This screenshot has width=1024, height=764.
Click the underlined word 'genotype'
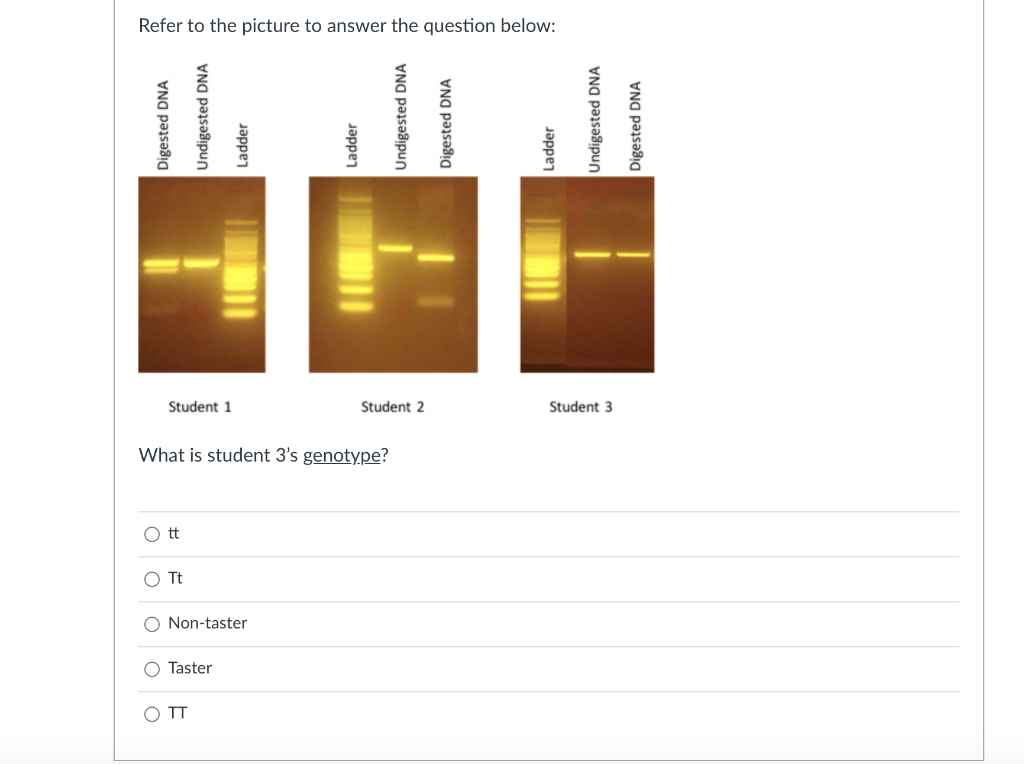341,456
